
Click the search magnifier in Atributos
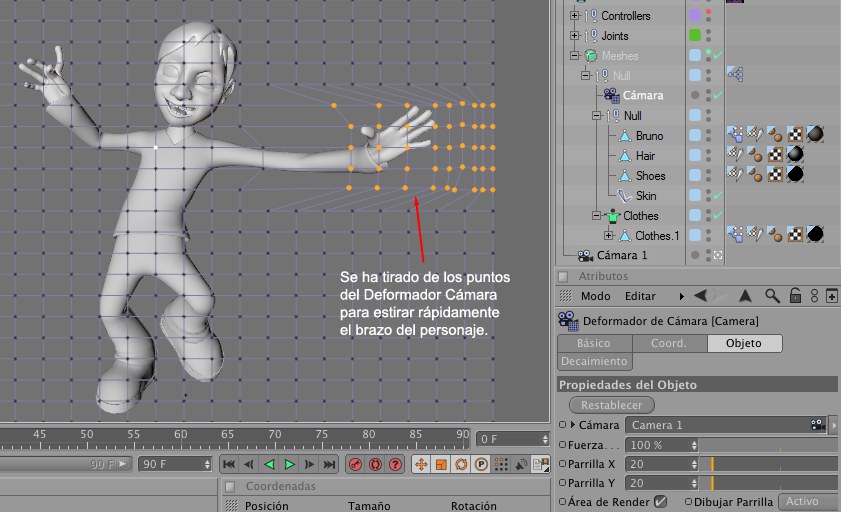pos(772,296)
